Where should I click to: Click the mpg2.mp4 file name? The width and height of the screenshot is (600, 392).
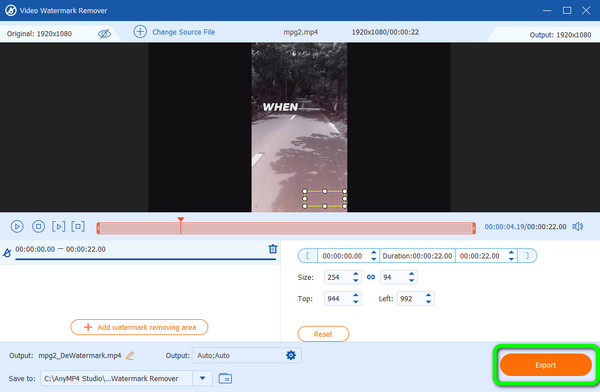point(300,32)
